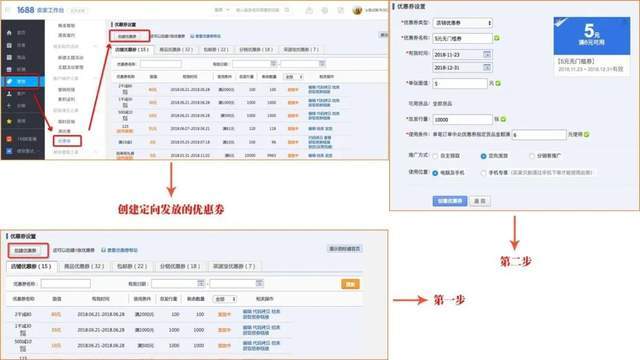640x360 pixels.
Task: Focus the 优惠券名称 filter field in the workbench panel
Action: (x=161, y=64)
